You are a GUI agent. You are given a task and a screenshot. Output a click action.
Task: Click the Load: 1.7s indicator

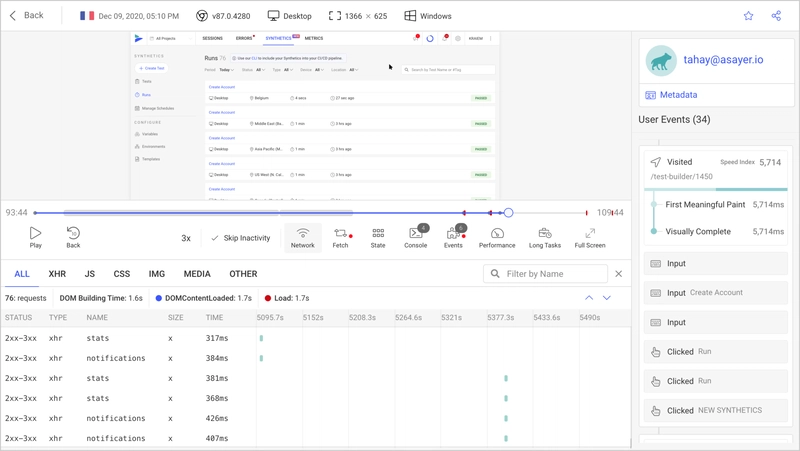click(x=287, y=298)
